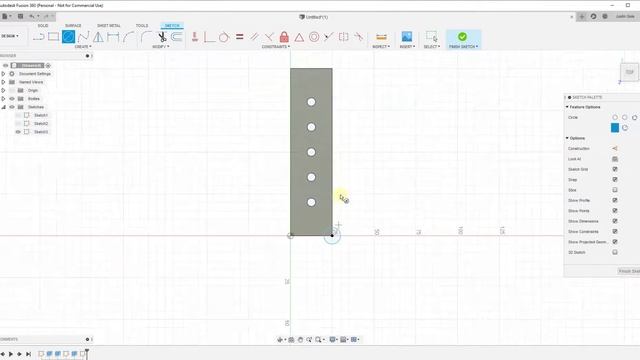Click the timeline end marker
Viewport: 640px width, 360px height.
tap(87, 353)
